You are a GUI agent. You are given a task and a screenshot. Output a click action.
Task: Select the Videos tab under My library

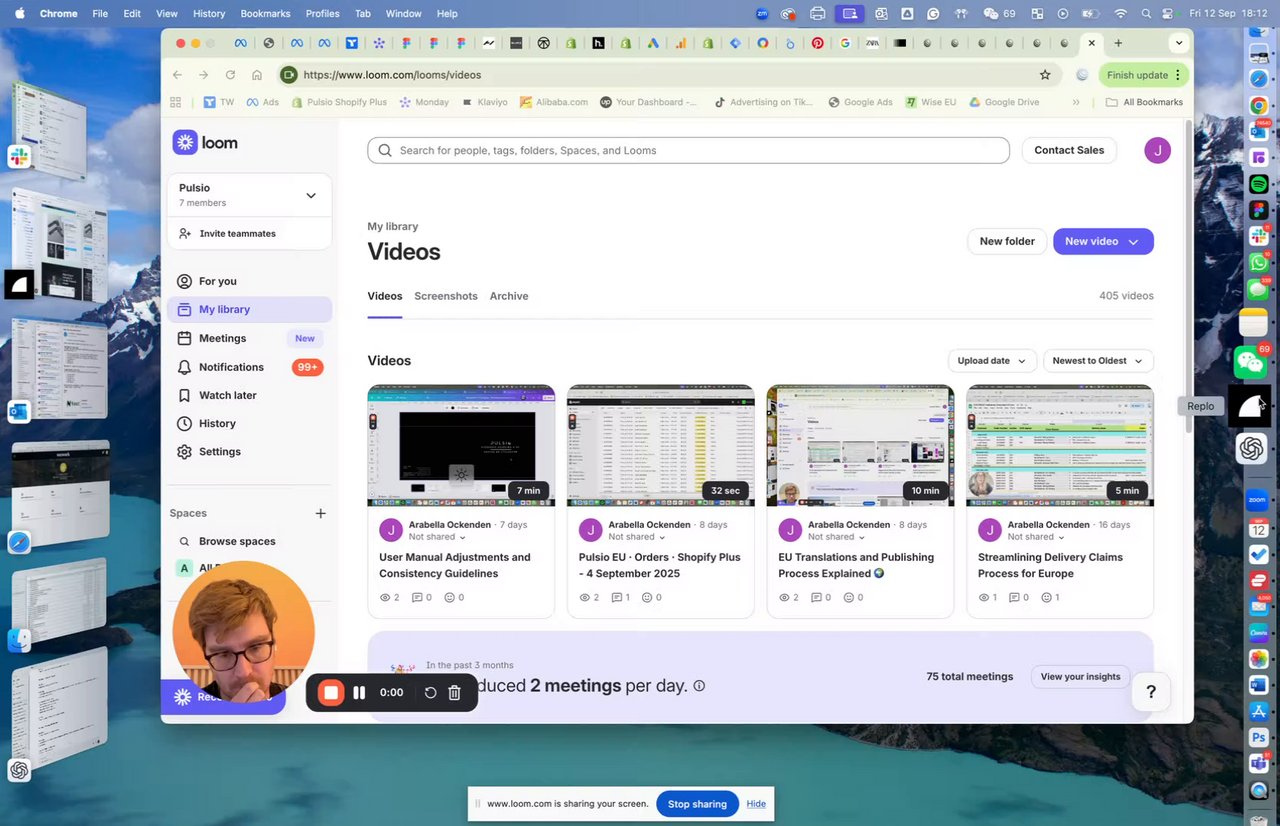tap(385, 296)
